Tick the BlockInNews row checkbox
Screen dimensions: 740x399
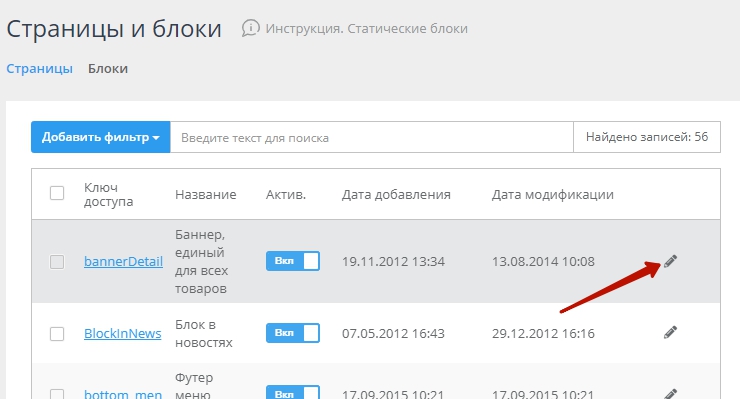tap(57, 333)
